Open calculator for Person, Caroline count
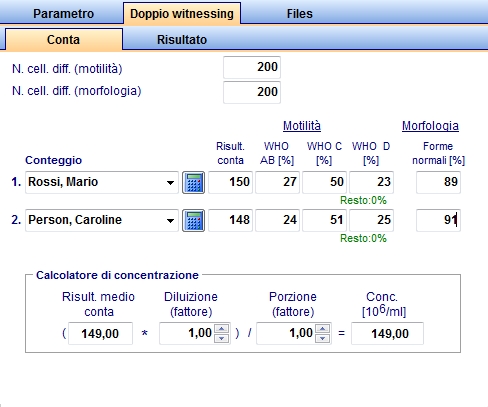 pyautogui.click(x=193, y=220)
